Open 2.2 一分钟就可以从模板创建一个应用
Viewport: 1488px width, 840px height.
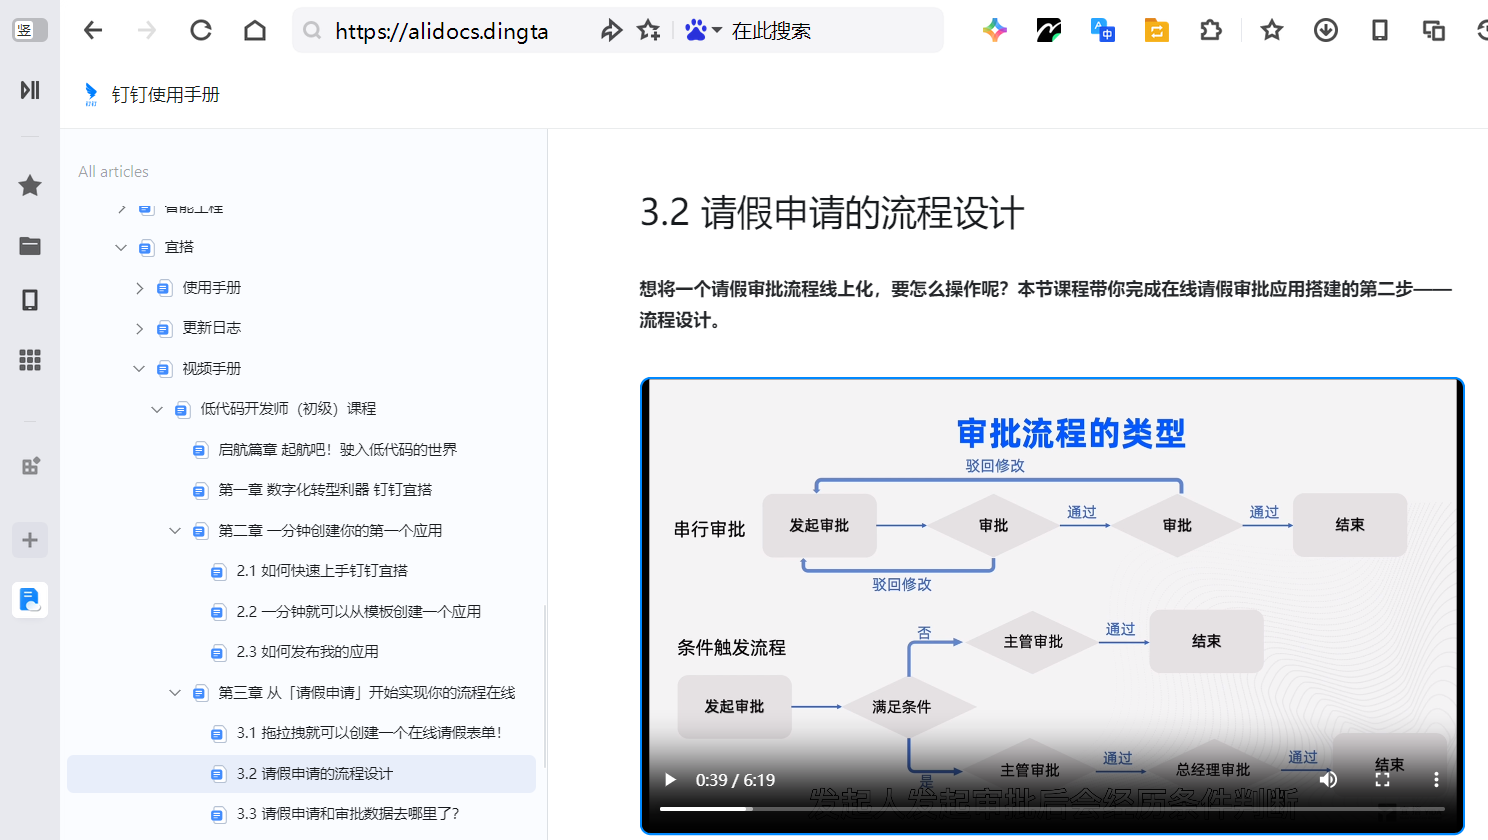click(359, 612)
